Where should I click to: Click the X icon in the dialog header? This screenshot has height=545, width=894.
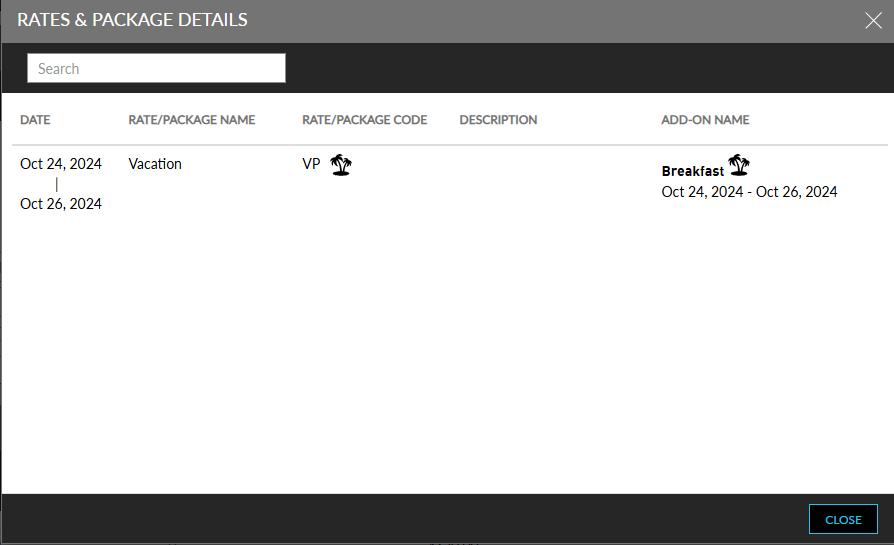pos(873,21)
